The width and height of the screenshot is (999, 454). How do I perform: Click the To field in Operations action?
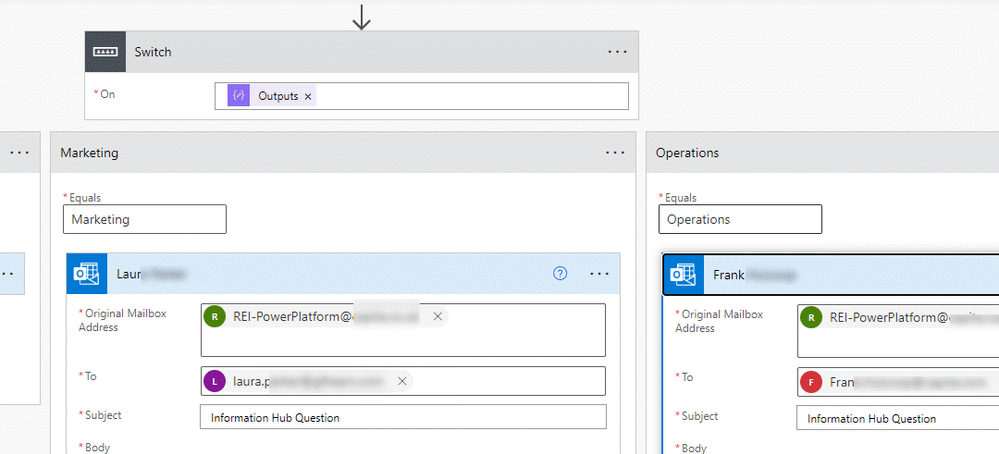click(898, 382)
